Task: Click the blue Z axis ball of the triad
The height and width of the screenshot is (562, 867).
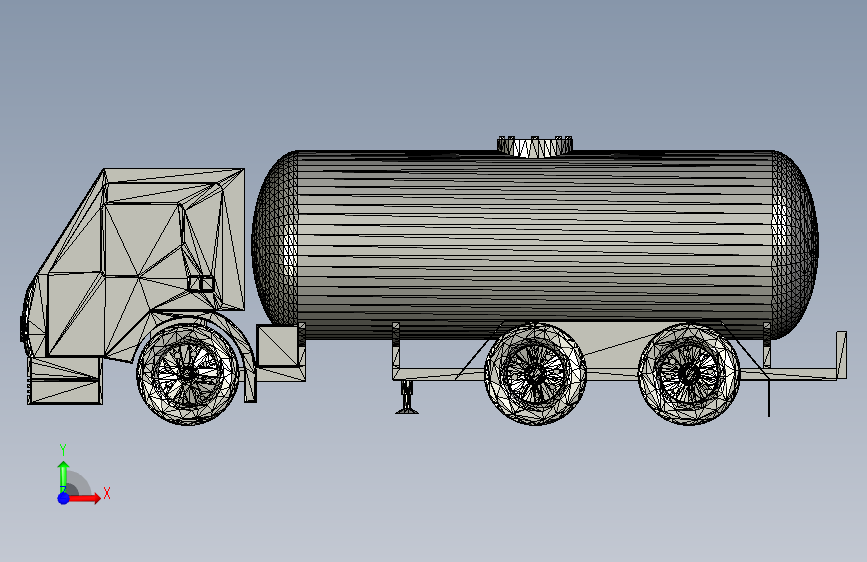Action: 64,498
